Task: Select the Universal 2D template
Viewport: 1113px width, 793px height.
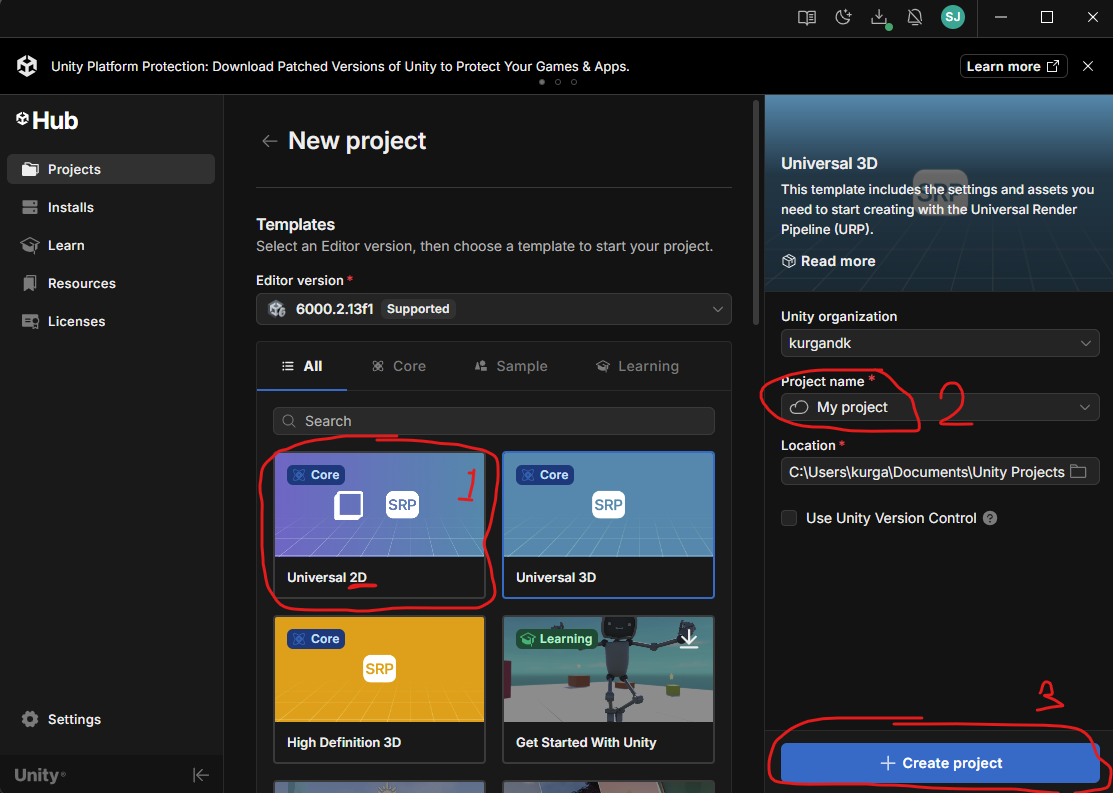Action: click(x=379, y=525)
